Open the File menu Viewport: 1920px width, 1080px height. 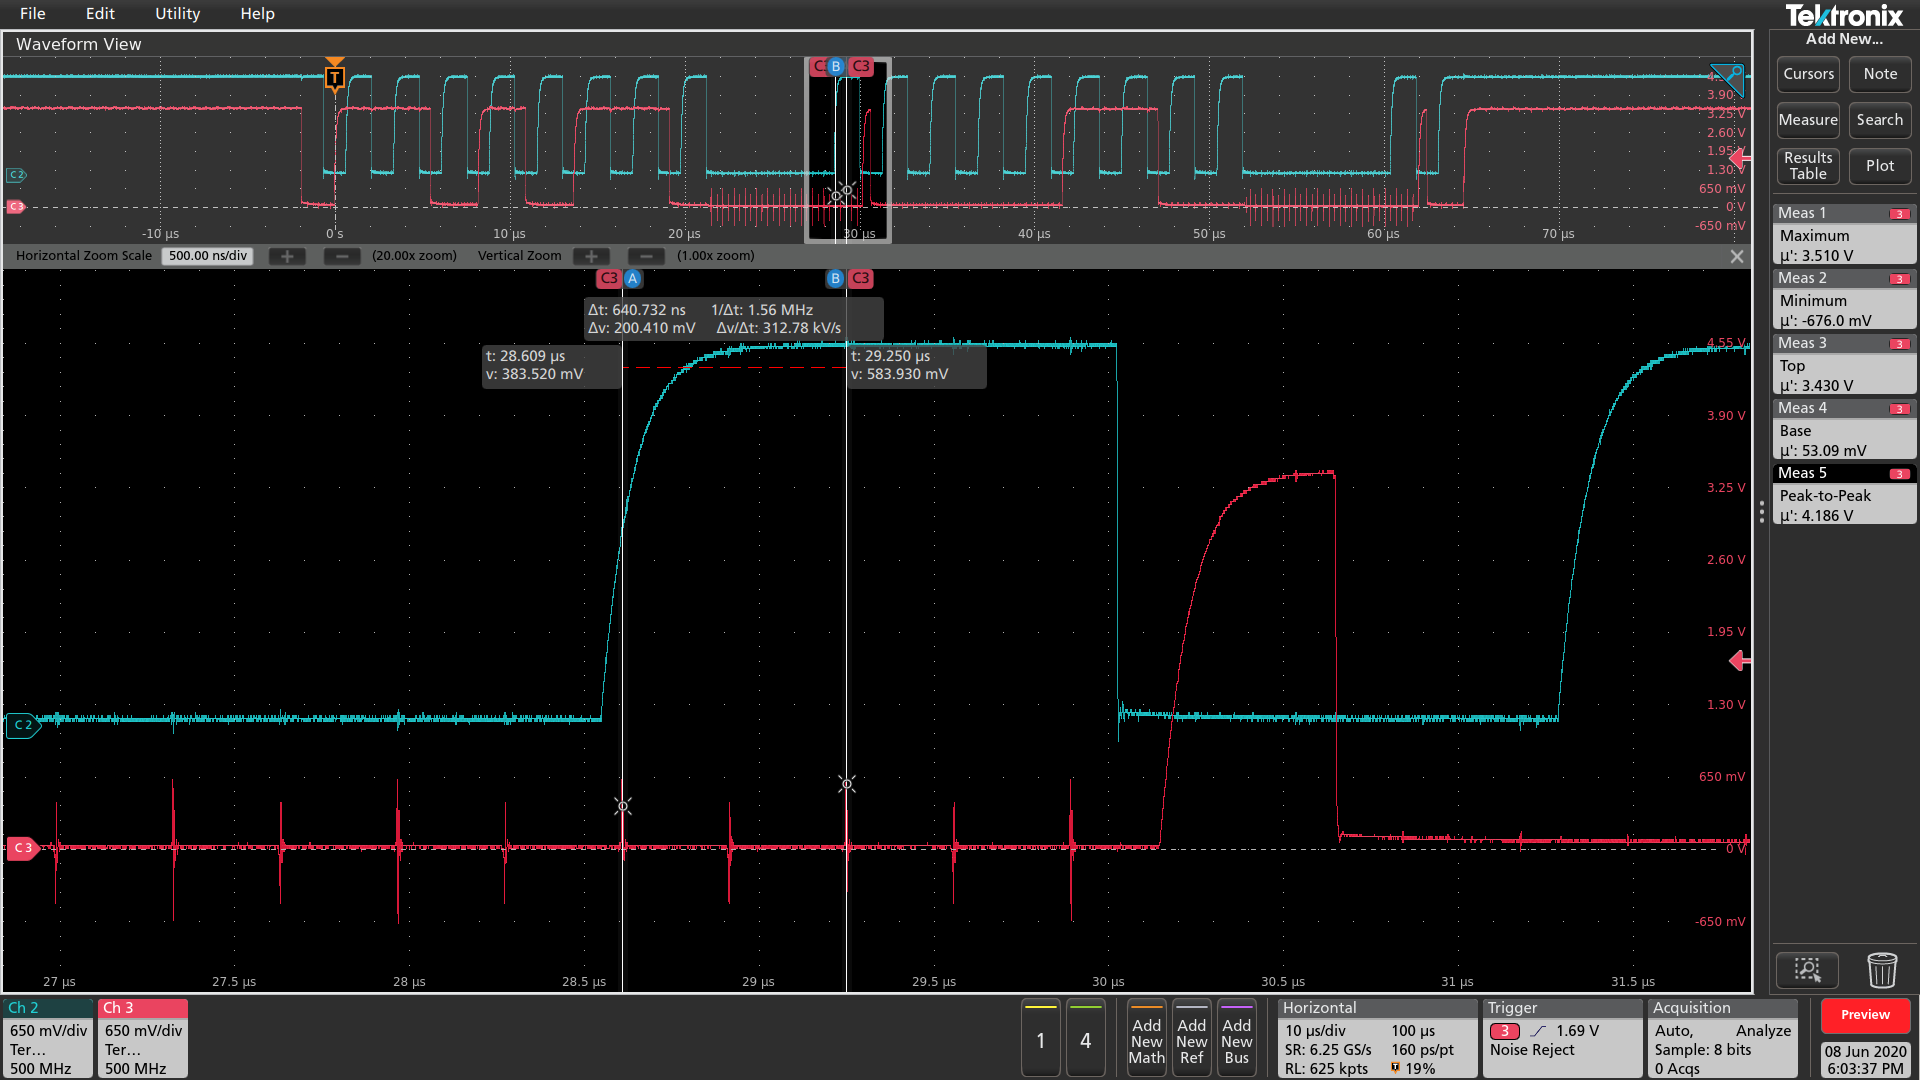(x=33, y=14)
